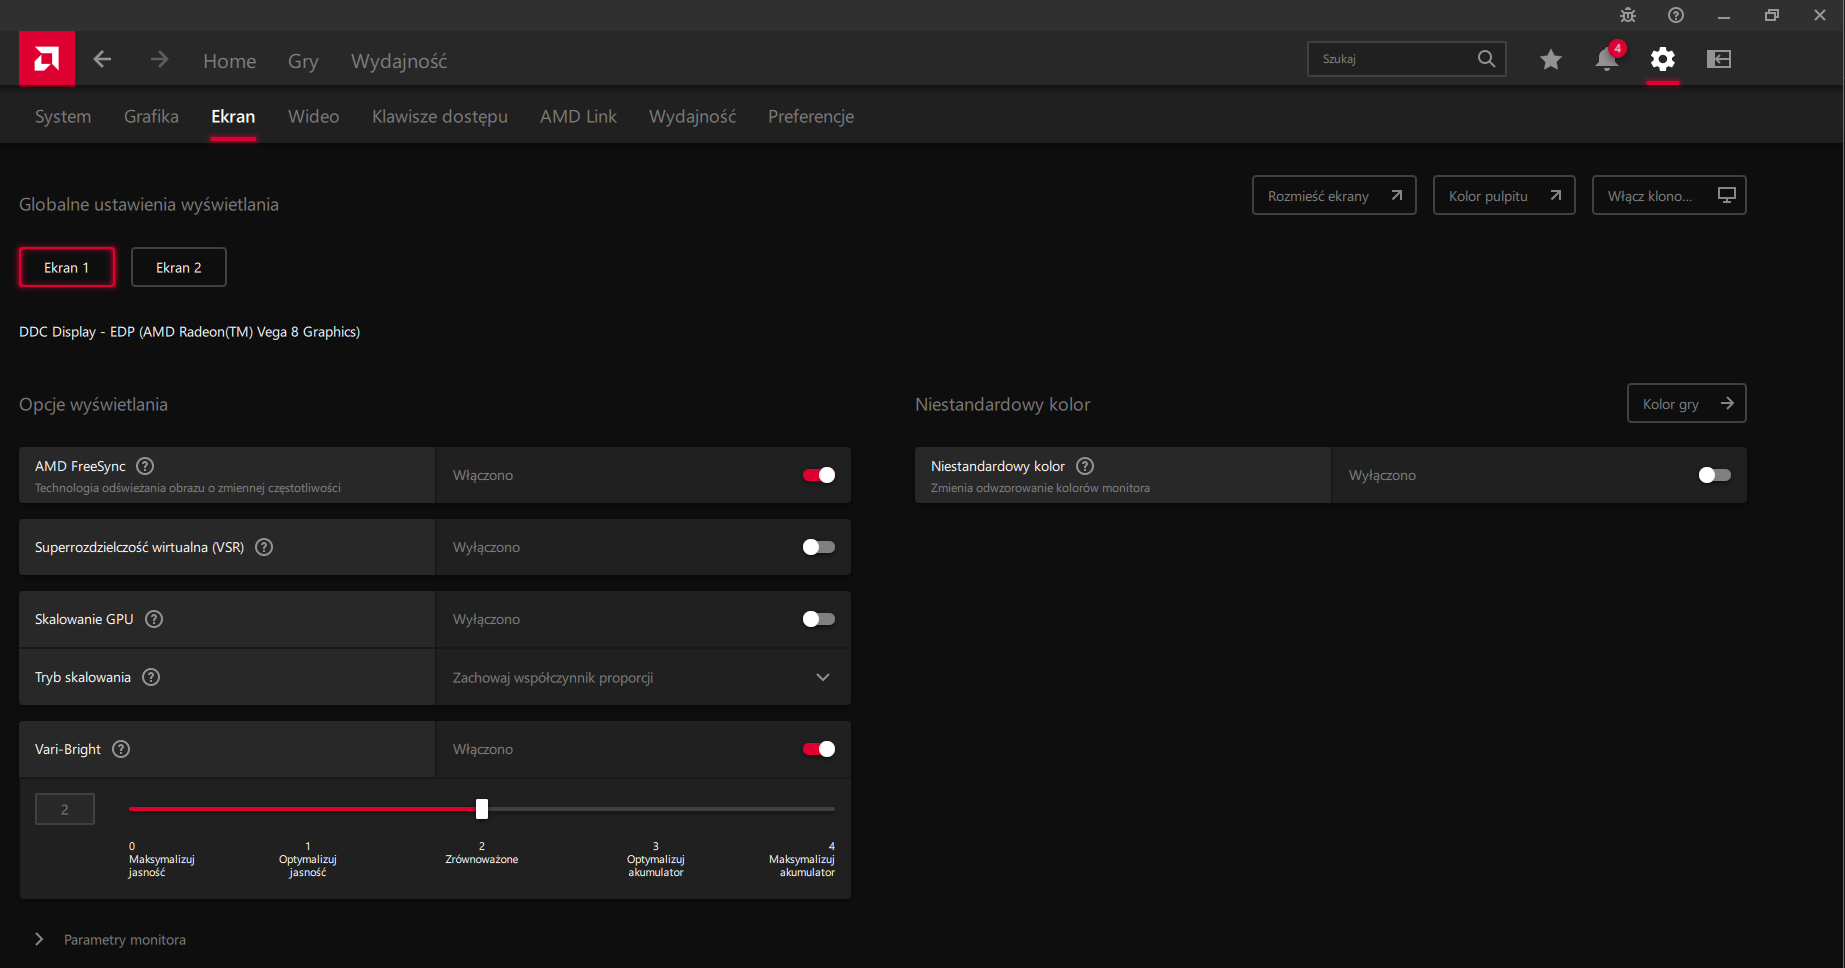Image resolution: width=1845 pixels, height=968 pixels.
Task: Open settings gear icon
Action: click(1663, 59)
